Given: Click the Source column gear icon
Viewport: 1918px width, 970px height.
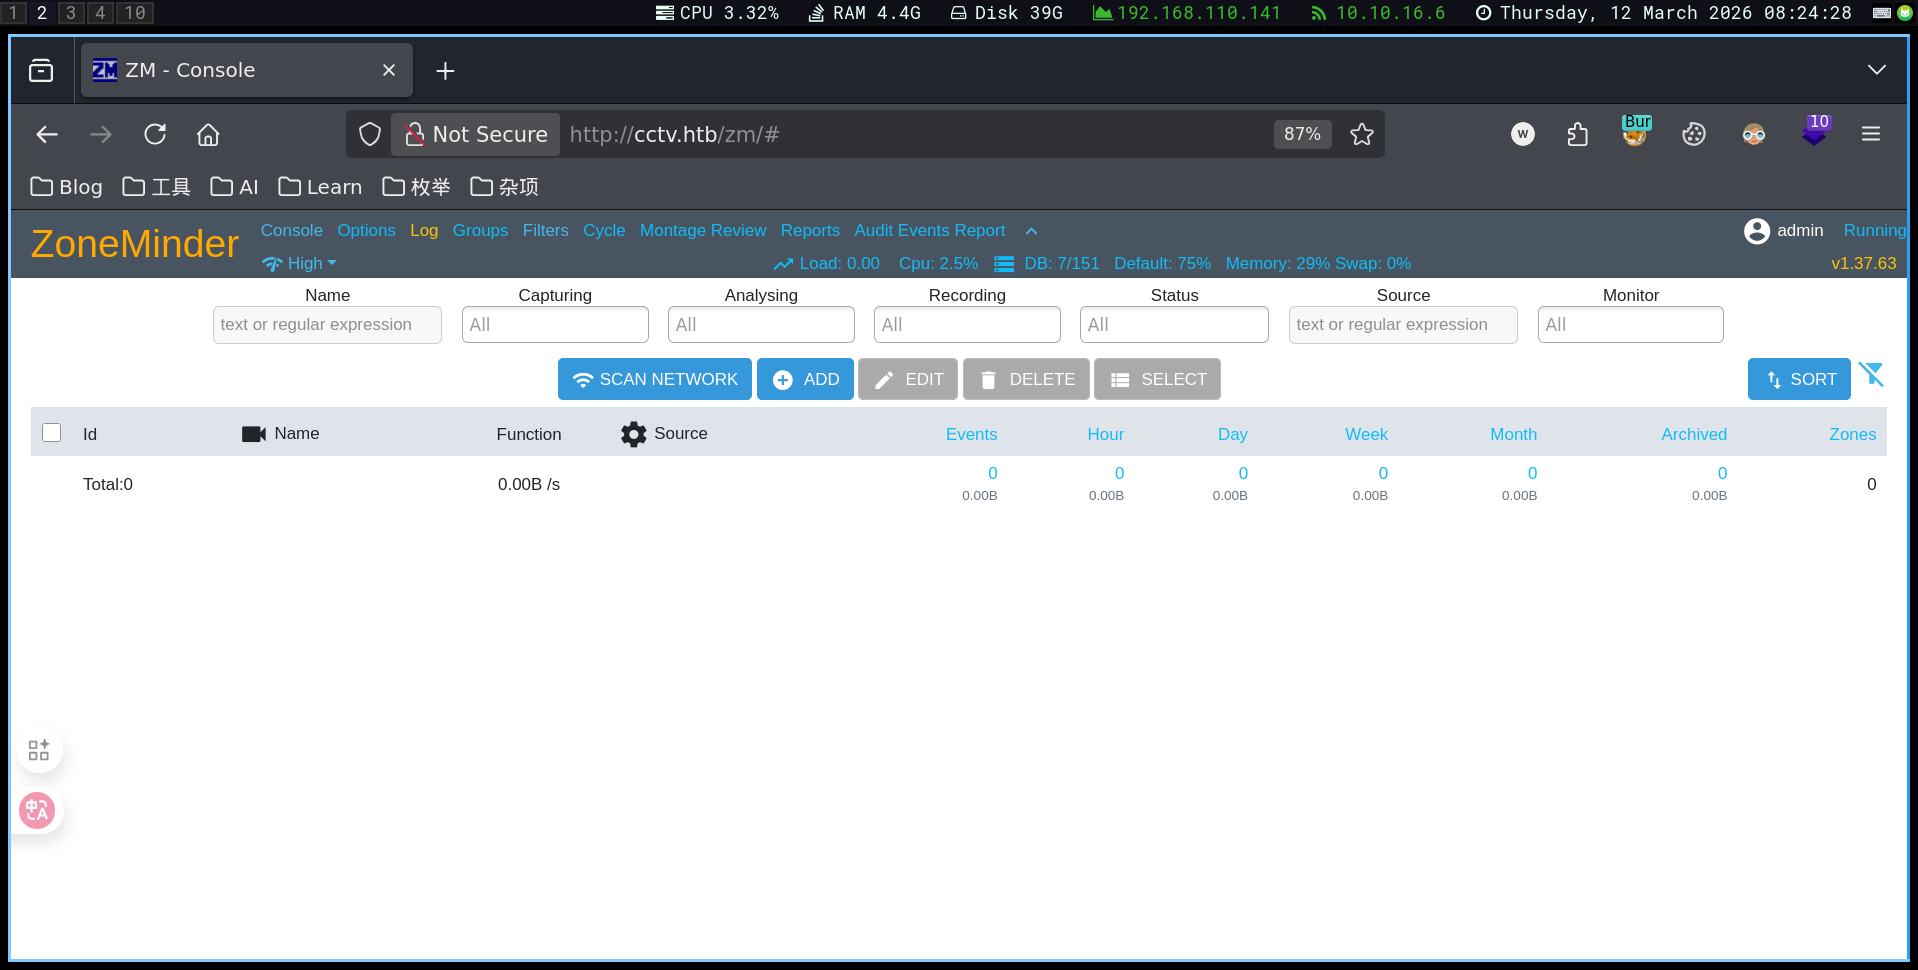Looking at the screenshot, I should click(633, 434).
